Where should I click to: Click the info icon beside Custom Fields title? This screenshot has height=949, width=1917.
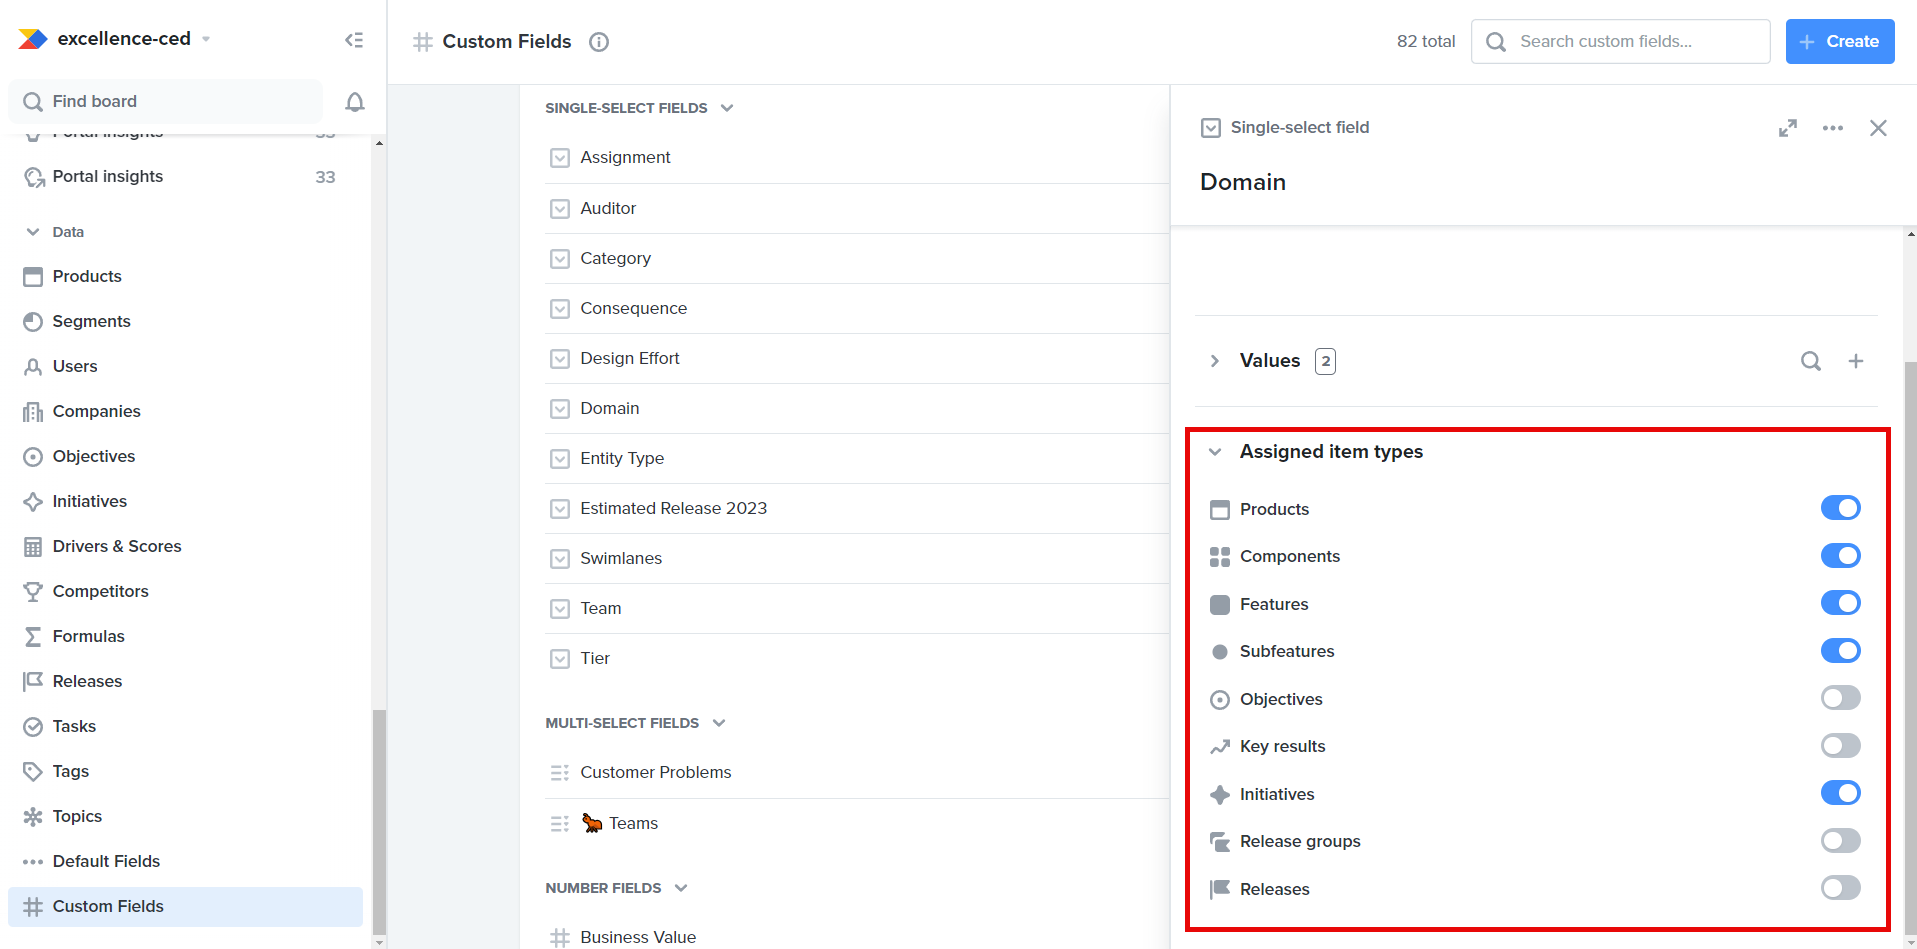(x=599, y=42)
